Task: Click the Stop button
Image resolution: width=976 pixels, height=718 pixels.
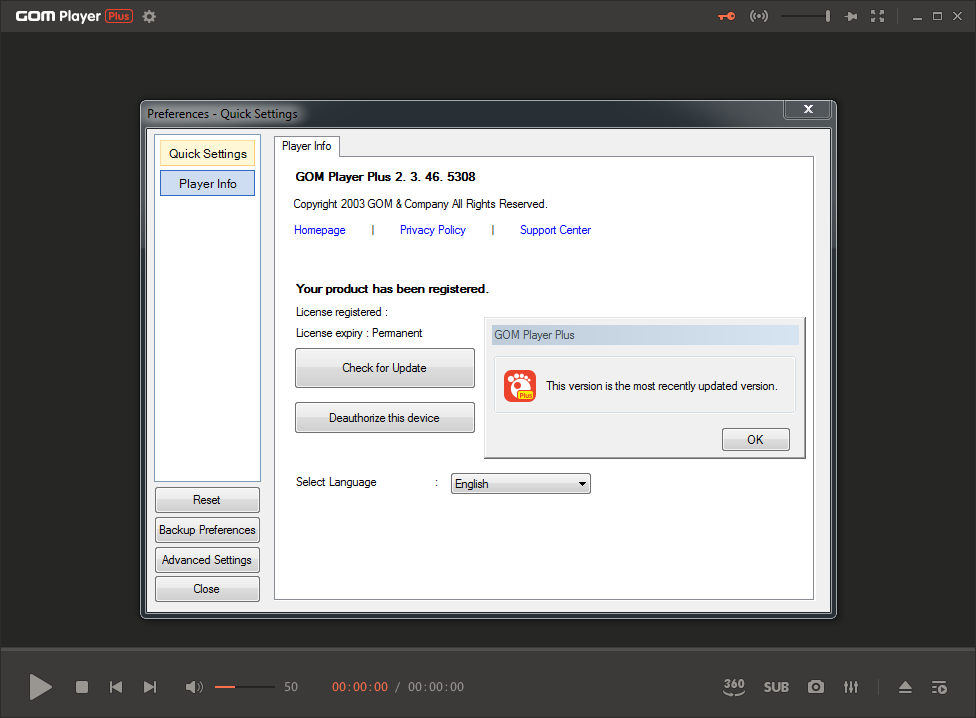Action: 82,687
